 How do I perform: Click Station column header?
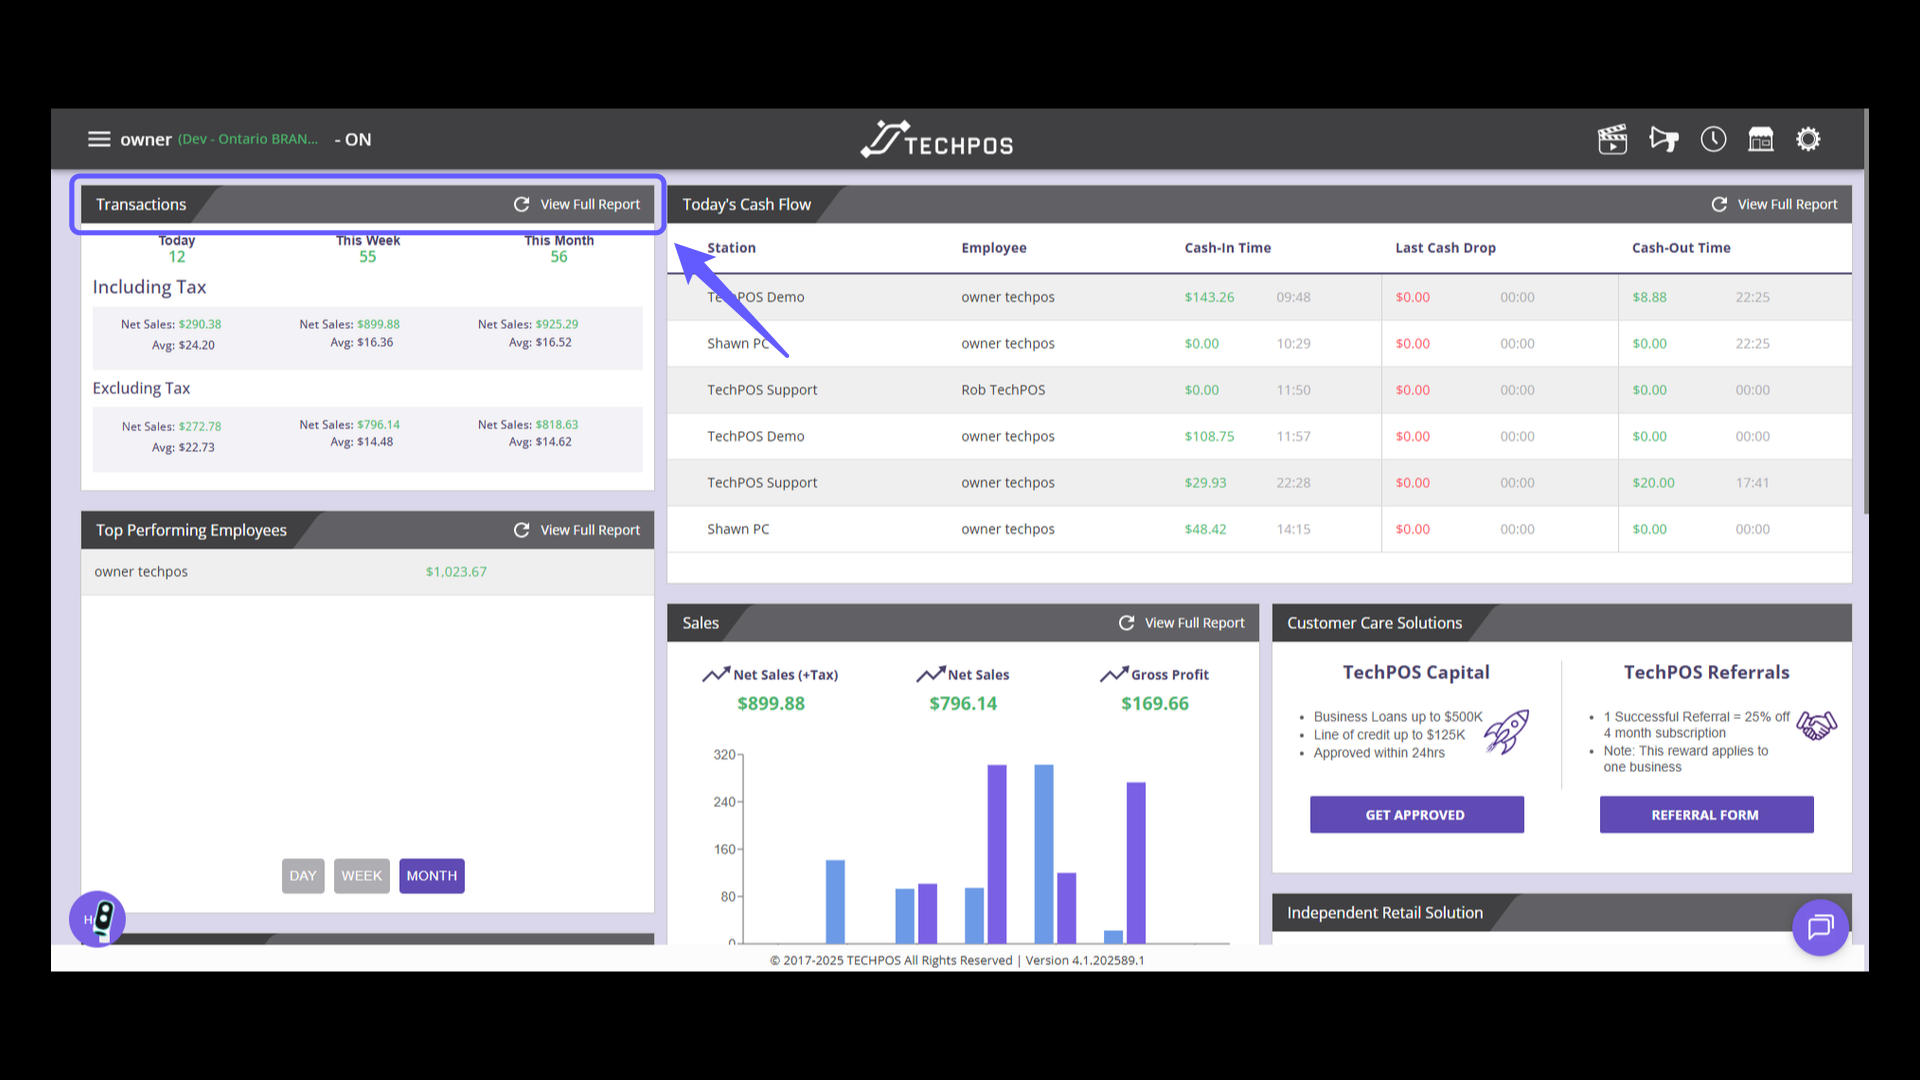pos(731,248)
